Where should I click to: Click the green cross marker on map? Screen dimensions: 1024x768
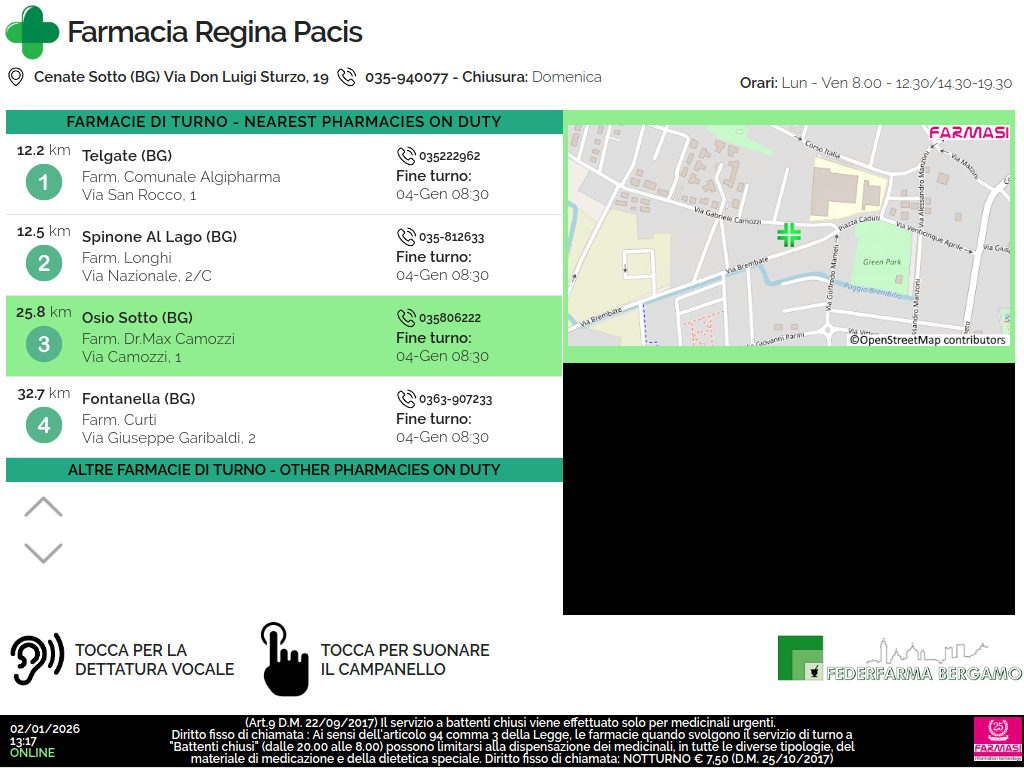pyautogui.click(x=789, y=235)
